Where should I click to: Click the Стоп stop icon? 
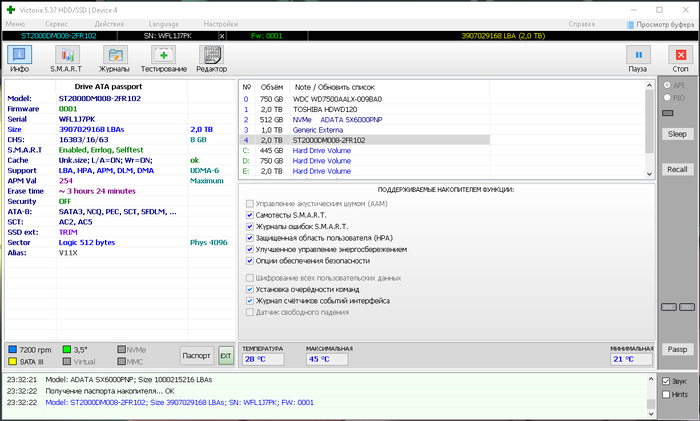point(680,55)
